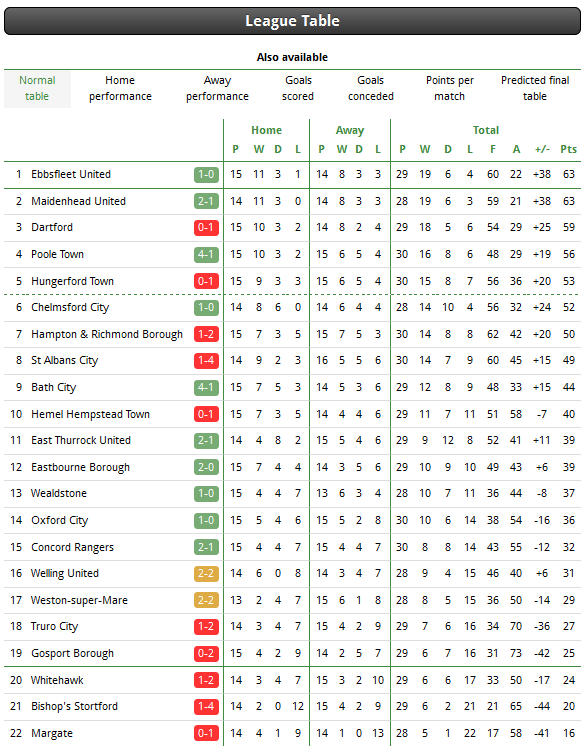
Task: Select the Goals scored tab
Action: tap(298, 88)
